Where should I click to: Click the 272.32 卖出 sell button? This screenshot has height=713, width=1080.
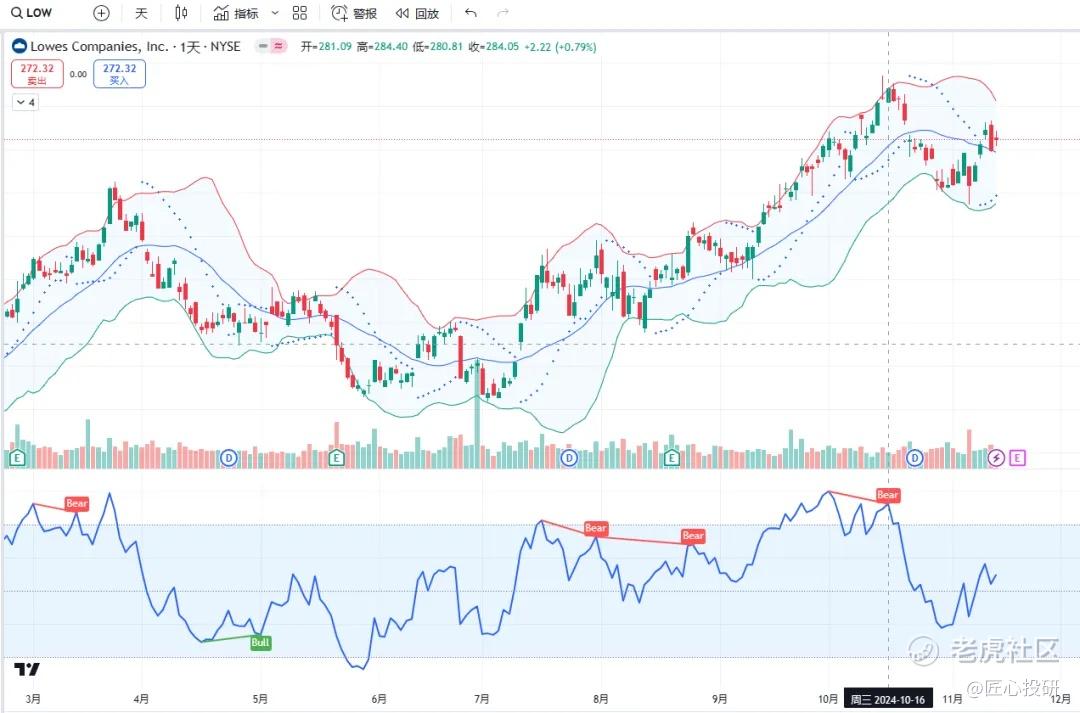click(x=37, y=74)
